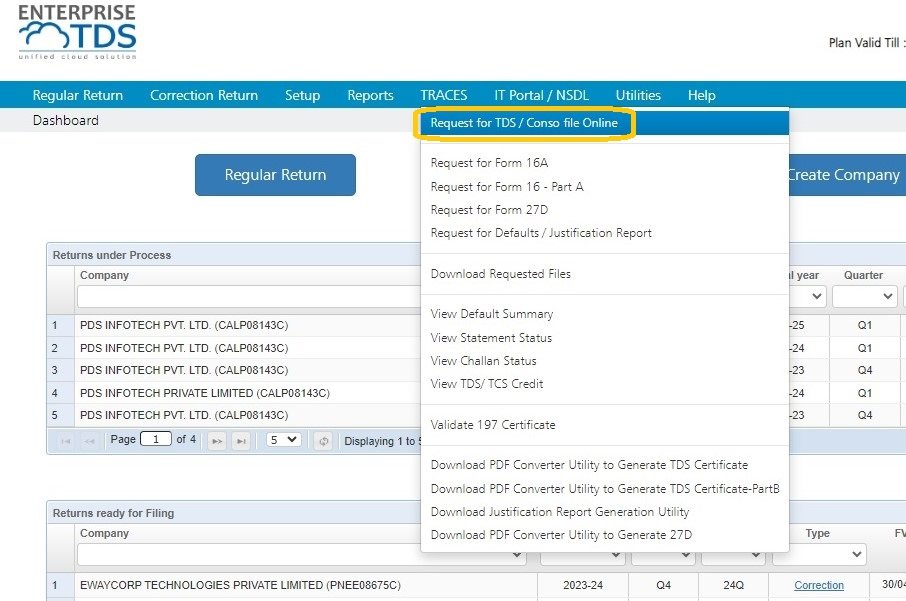Click the Regular Return button
Image resolution: width=906 pixels, height=601 pixels.
tap(275, 174)
